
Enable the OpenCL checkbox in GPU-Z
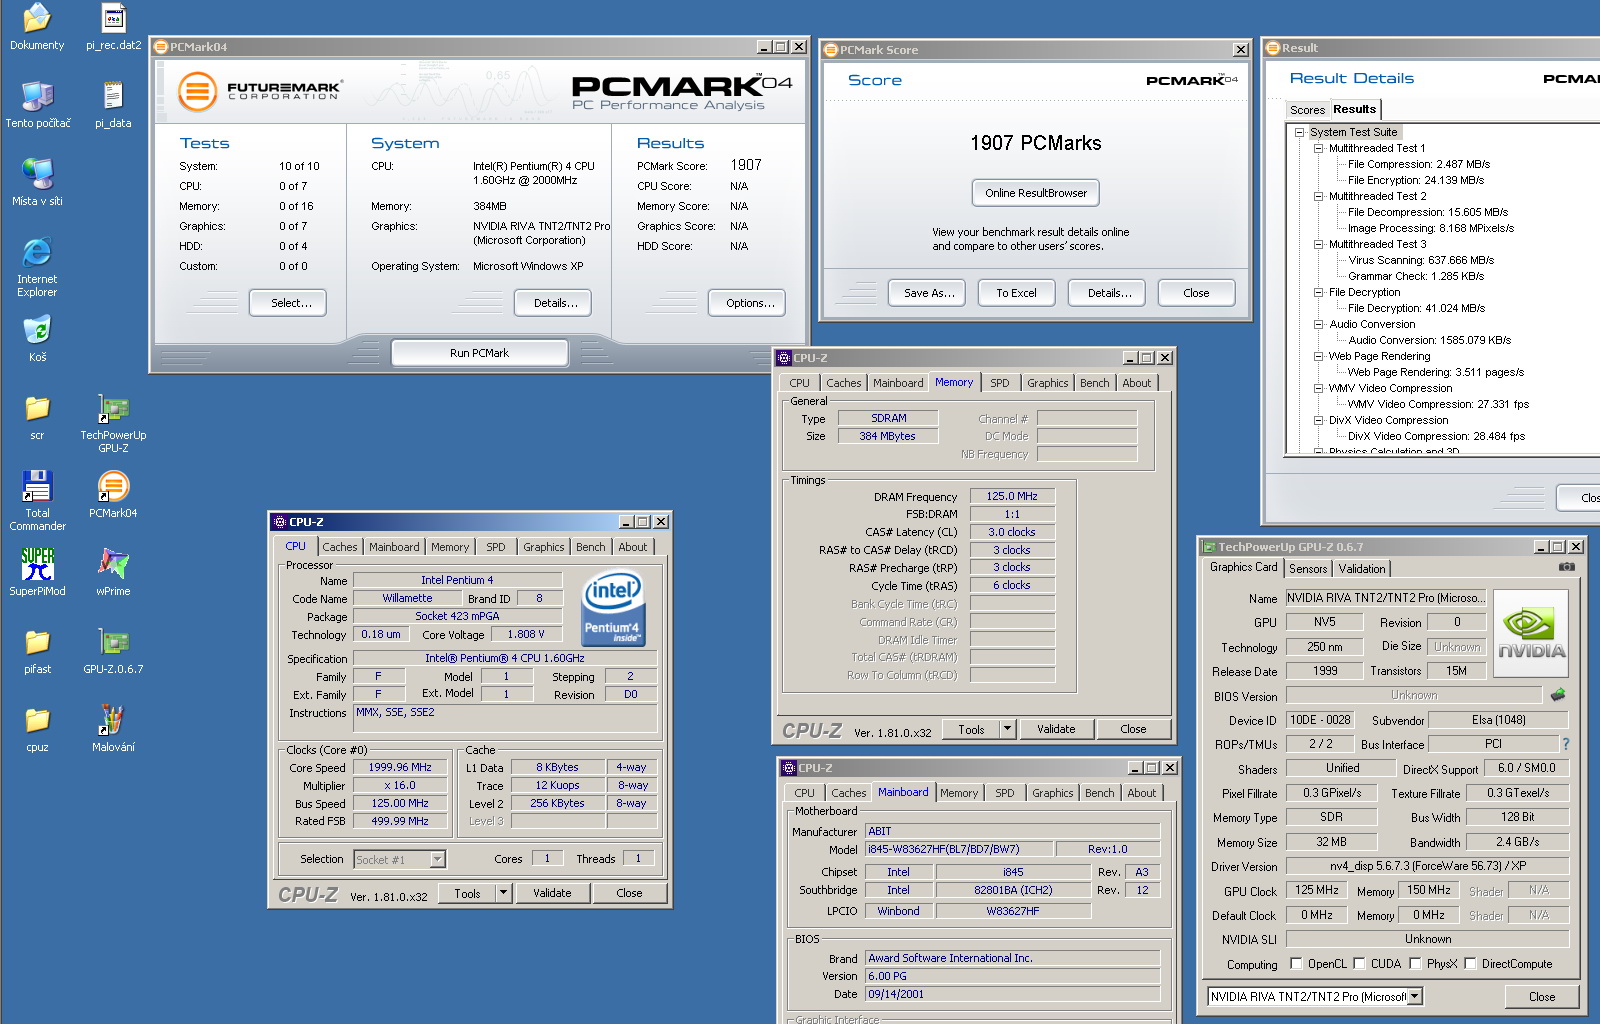tap(1296, 964)
